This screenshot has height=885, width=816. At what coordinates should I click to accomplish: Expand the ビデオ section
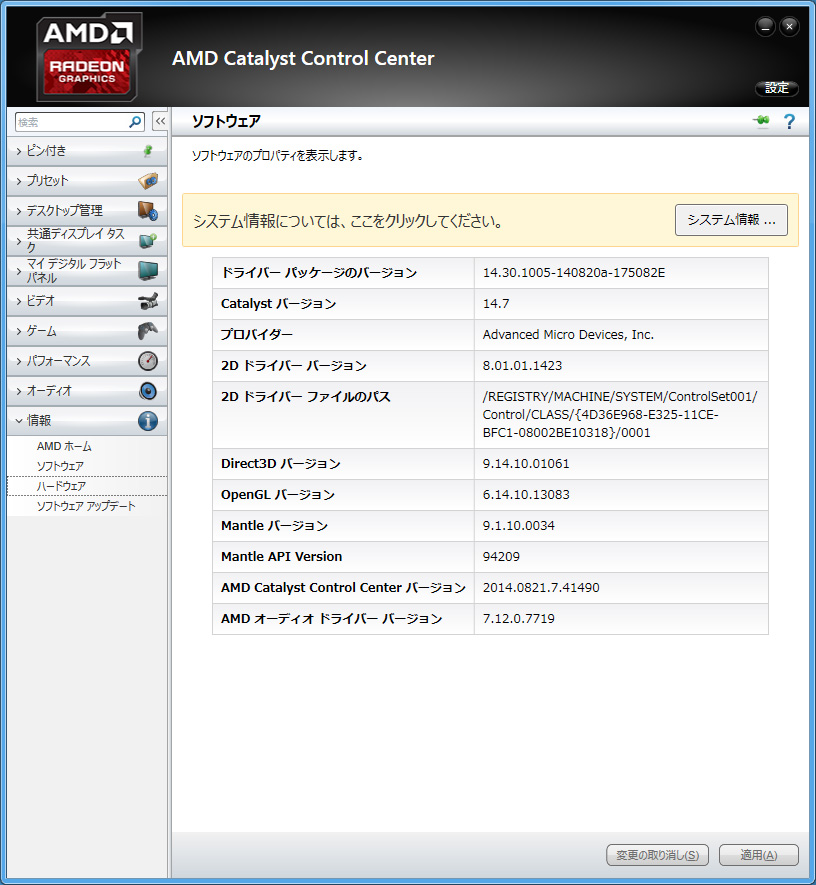[87, 301]
